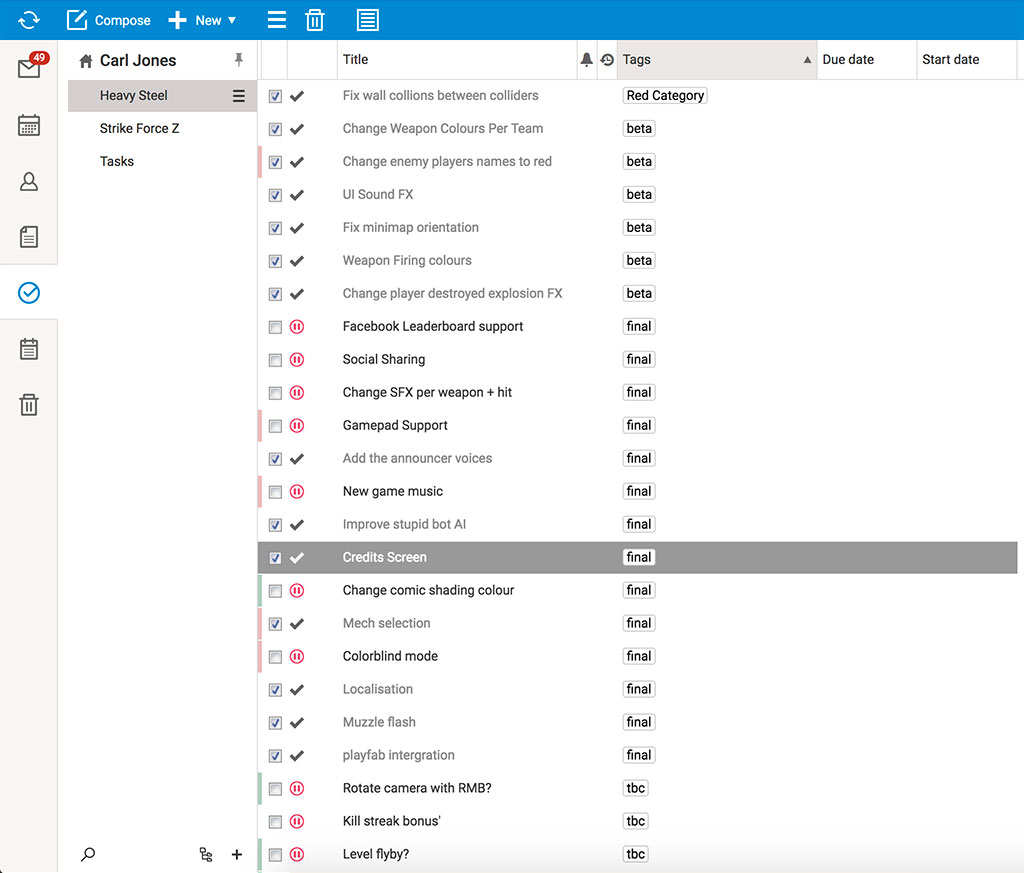1024x873 pixels.
Task: Select the task Change SFX per weapon + hit
Action: (427, 392)
